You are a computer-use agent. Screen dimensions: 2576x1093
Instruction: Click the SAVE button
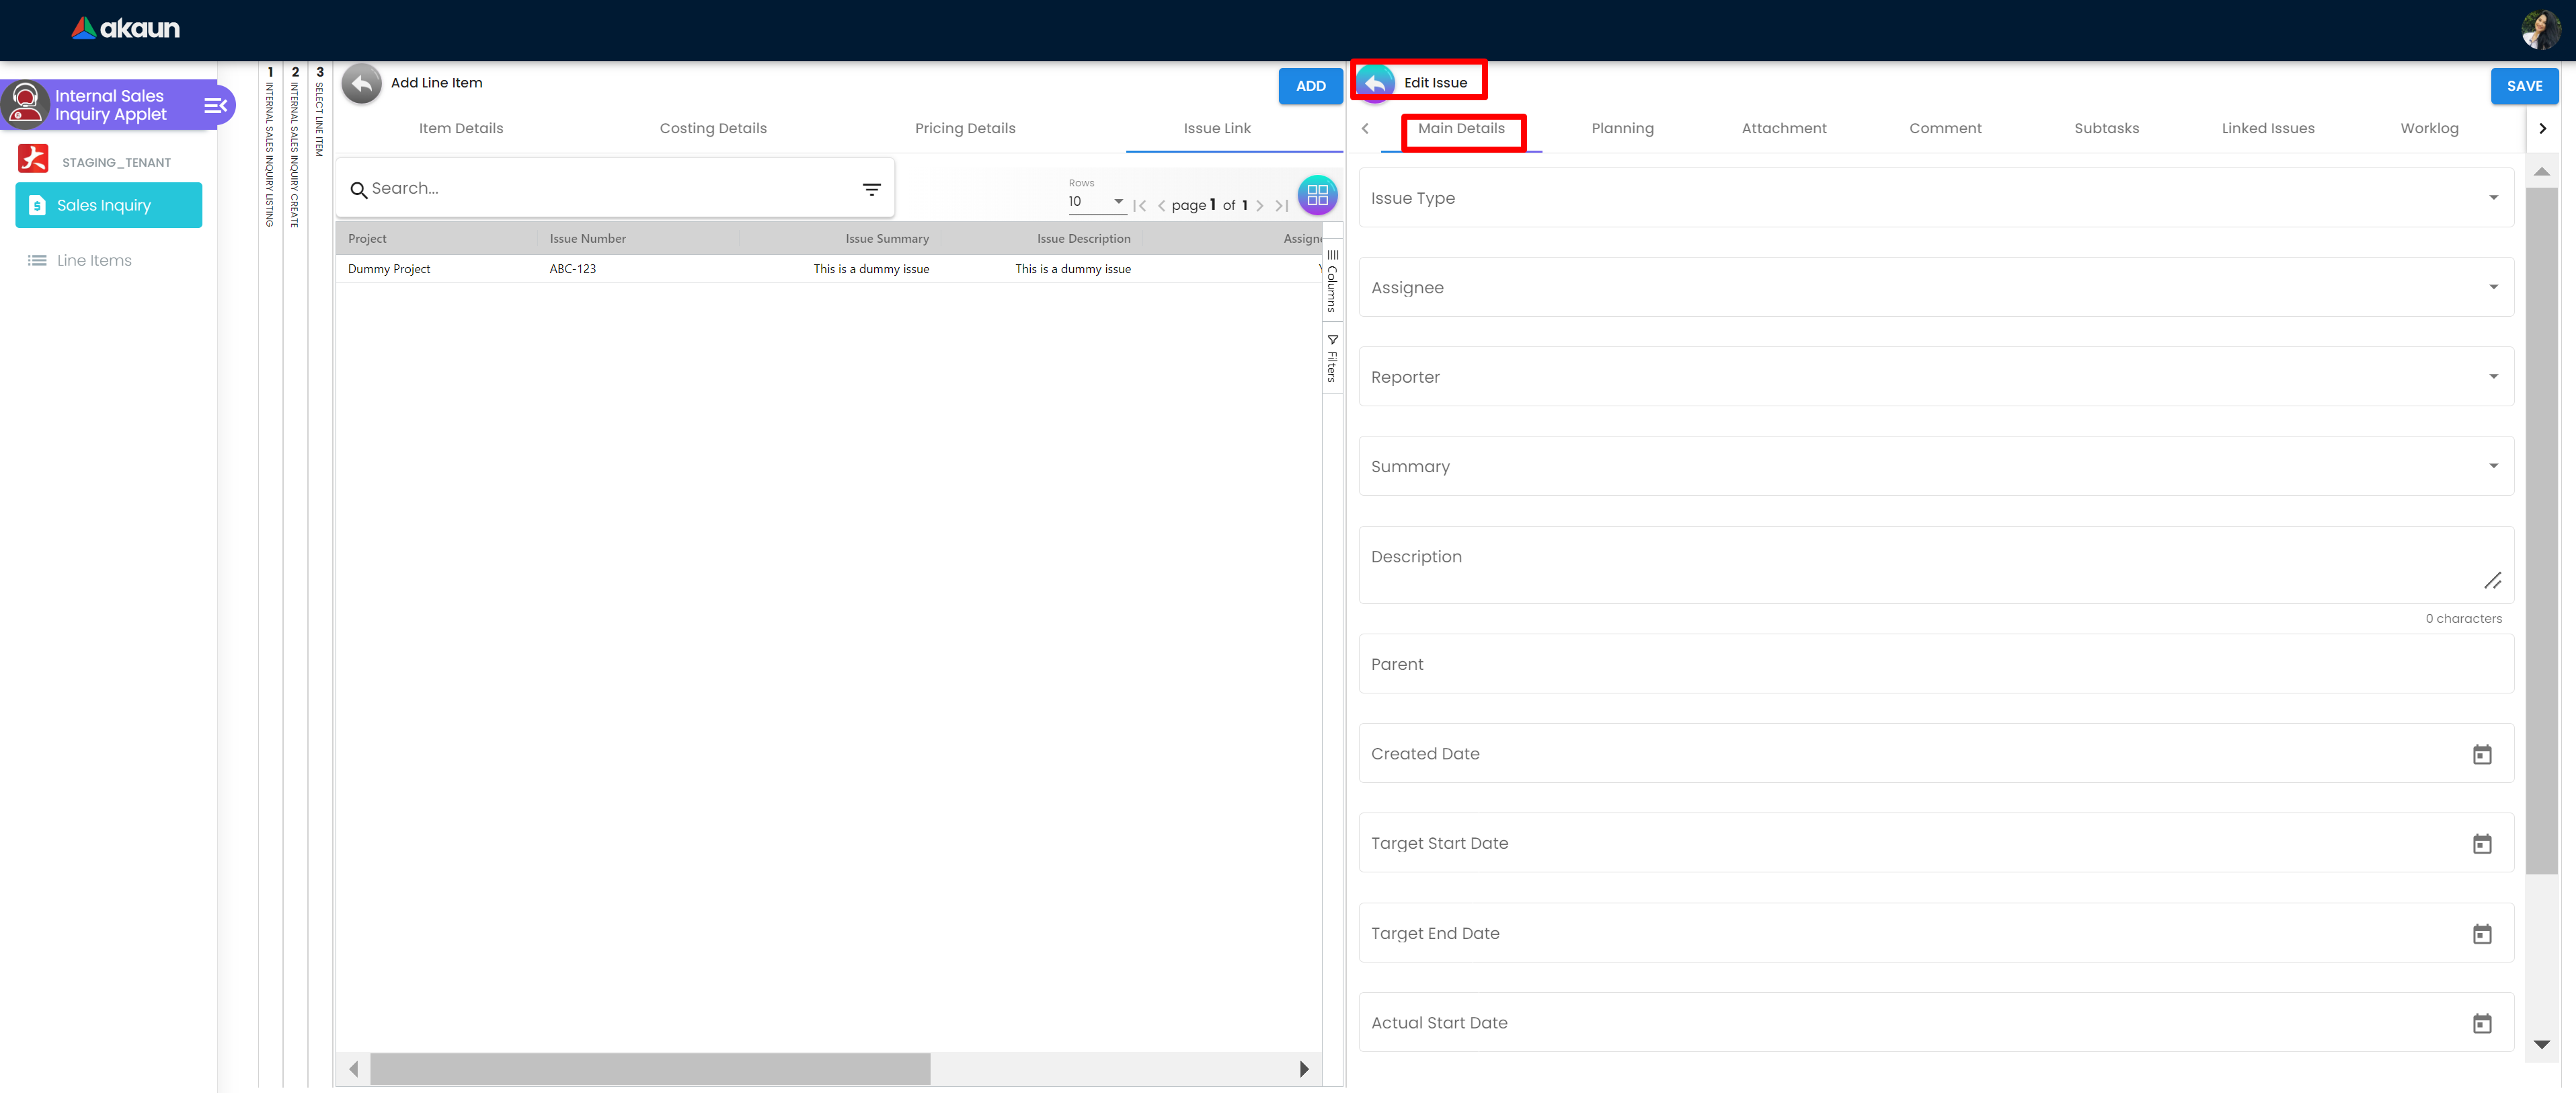point(2523,86)
